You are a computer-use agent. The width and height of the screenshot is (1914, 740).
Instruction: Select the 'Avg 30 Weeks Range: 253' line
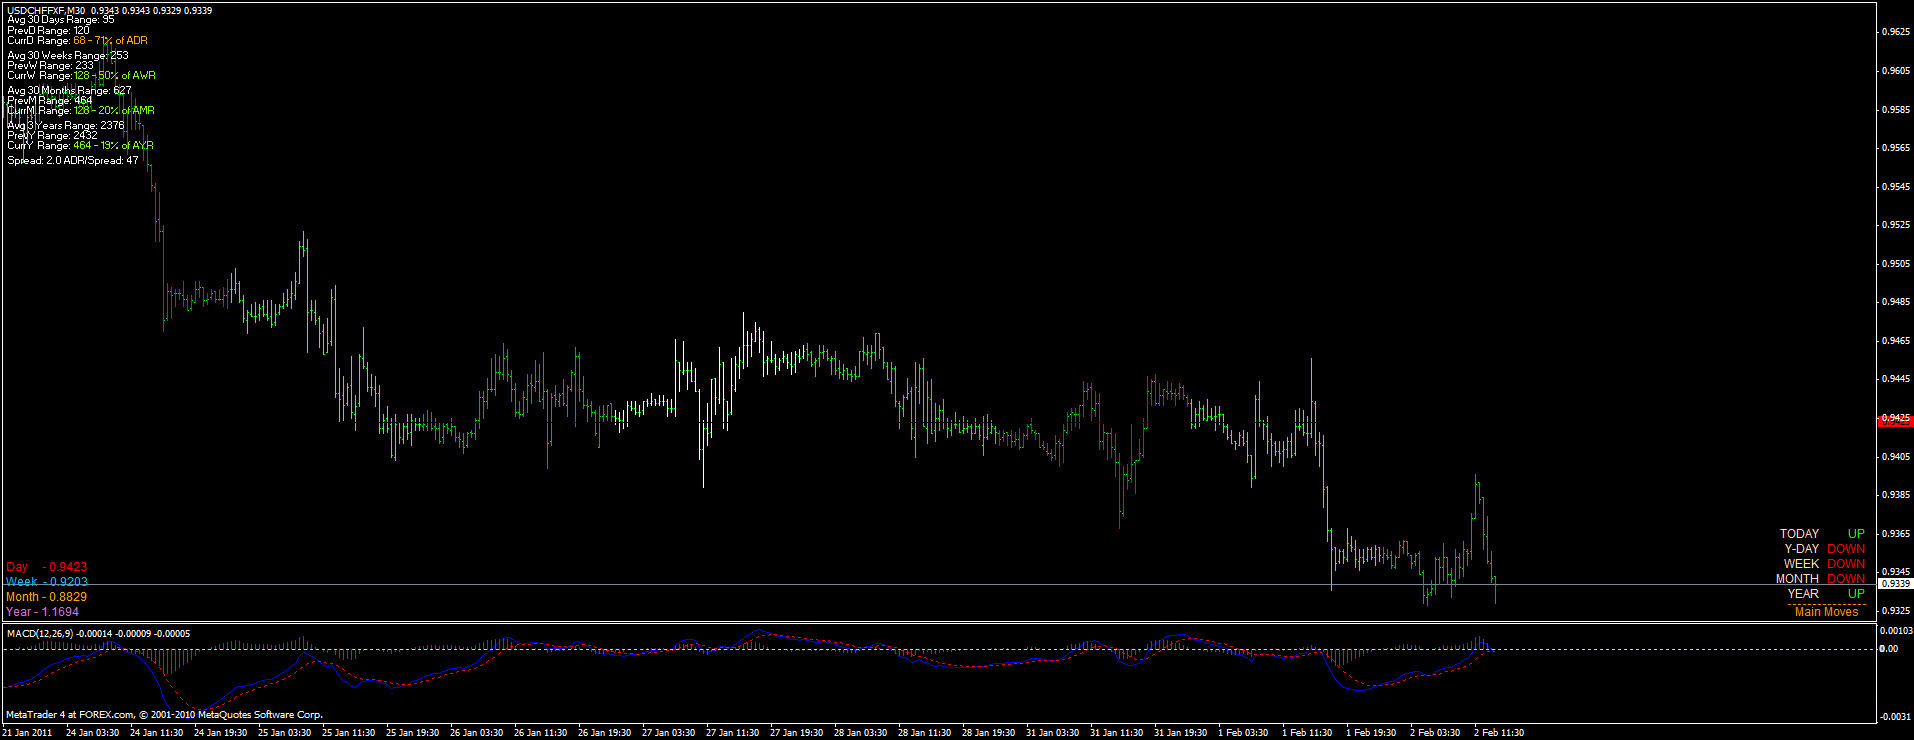(68, 56)
